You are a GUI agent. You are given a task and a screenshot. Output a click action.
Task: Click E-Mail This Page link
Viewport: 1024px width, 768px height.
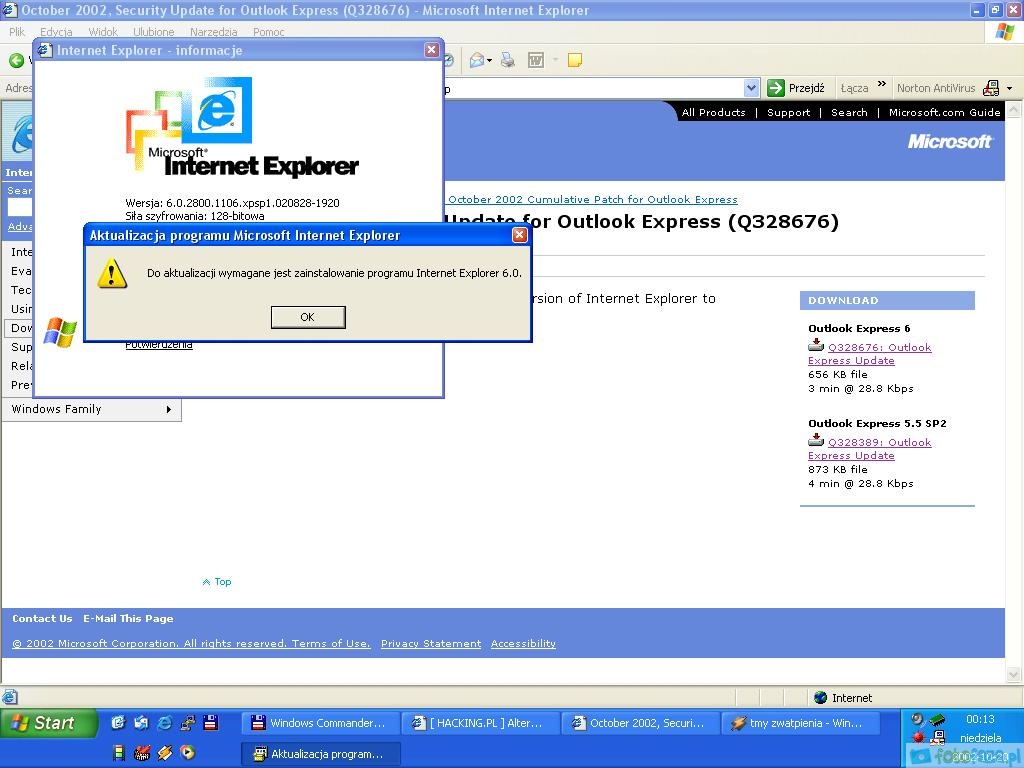(128, 618)
